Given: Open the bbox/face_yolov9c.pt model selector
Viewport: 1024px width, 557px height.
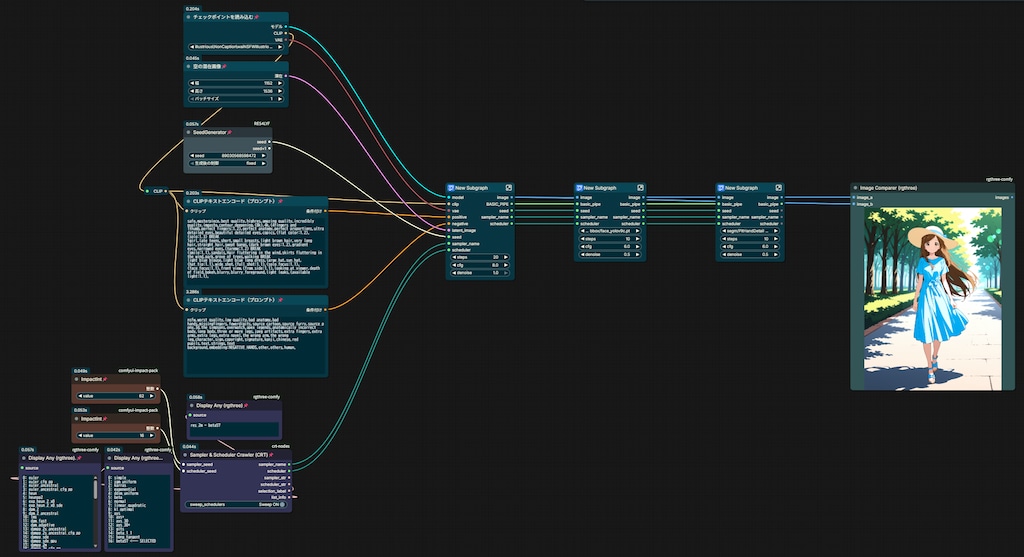Looking at the screenshot, I should click(610, 231).
